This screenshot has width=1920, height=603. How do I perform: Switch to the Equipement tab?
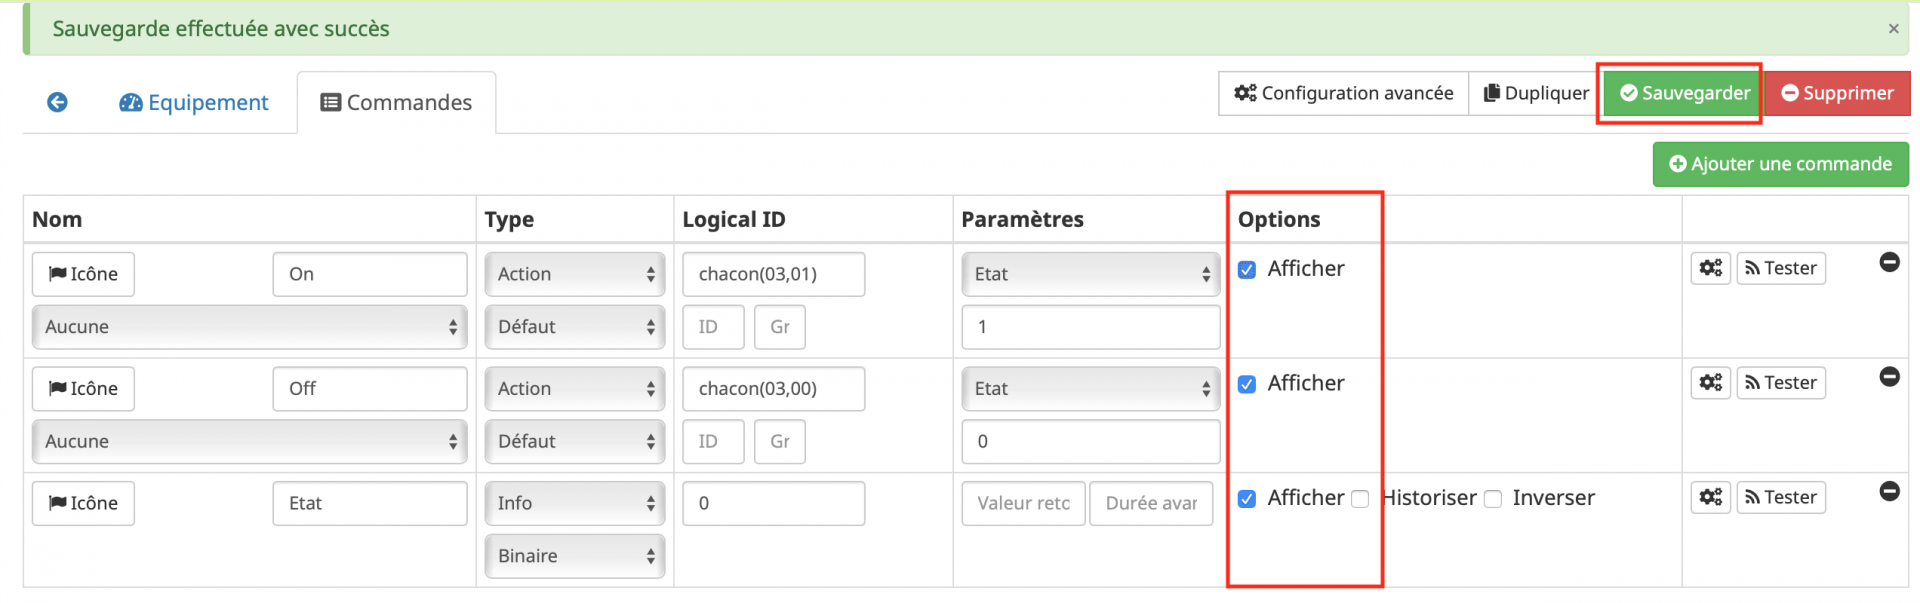tap(194, 103)
